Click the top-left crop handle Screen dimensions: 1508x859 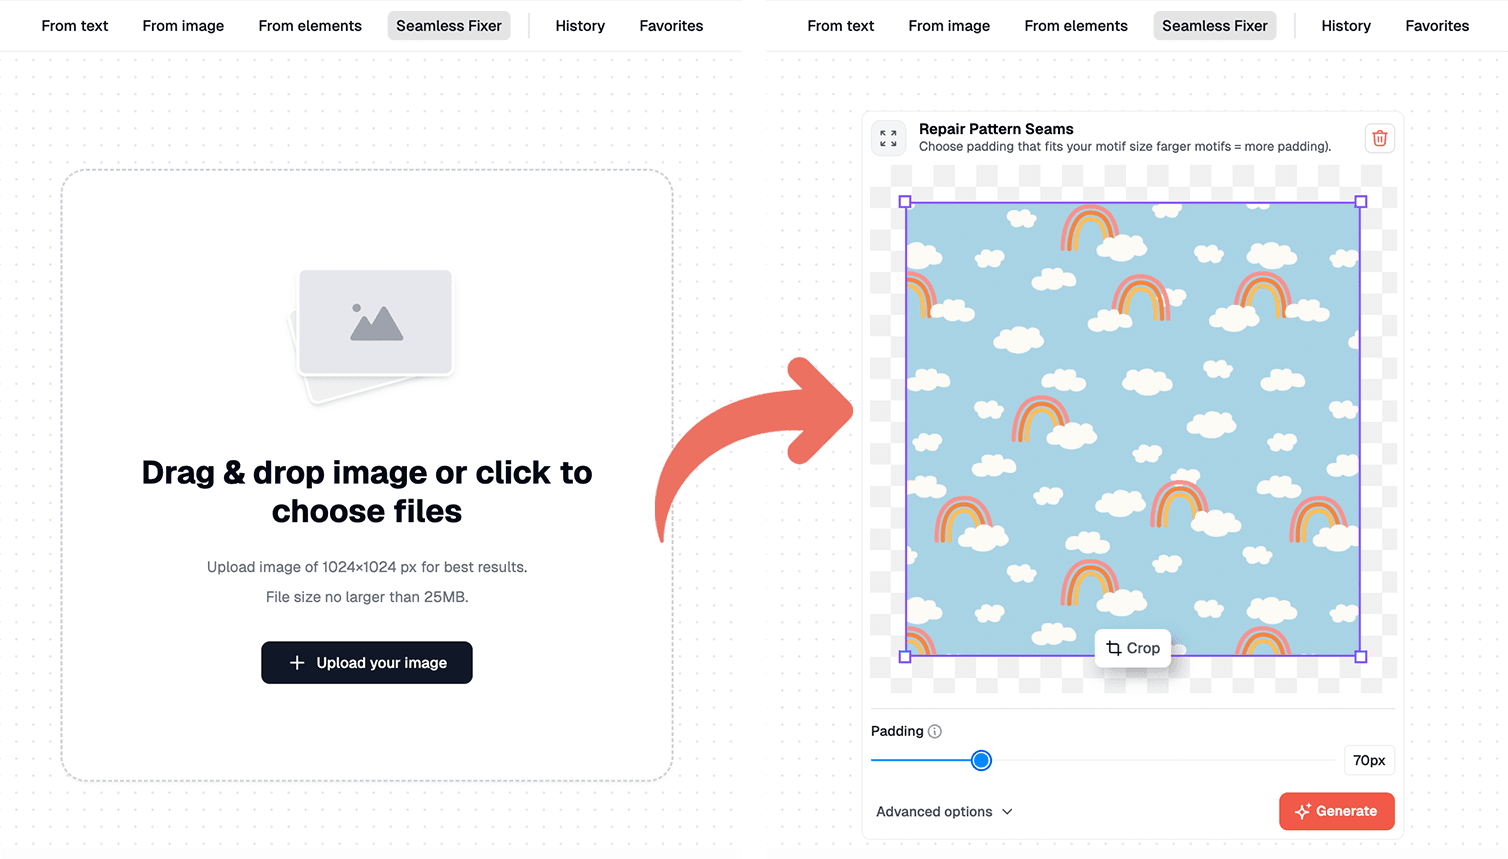pos(905,202)
